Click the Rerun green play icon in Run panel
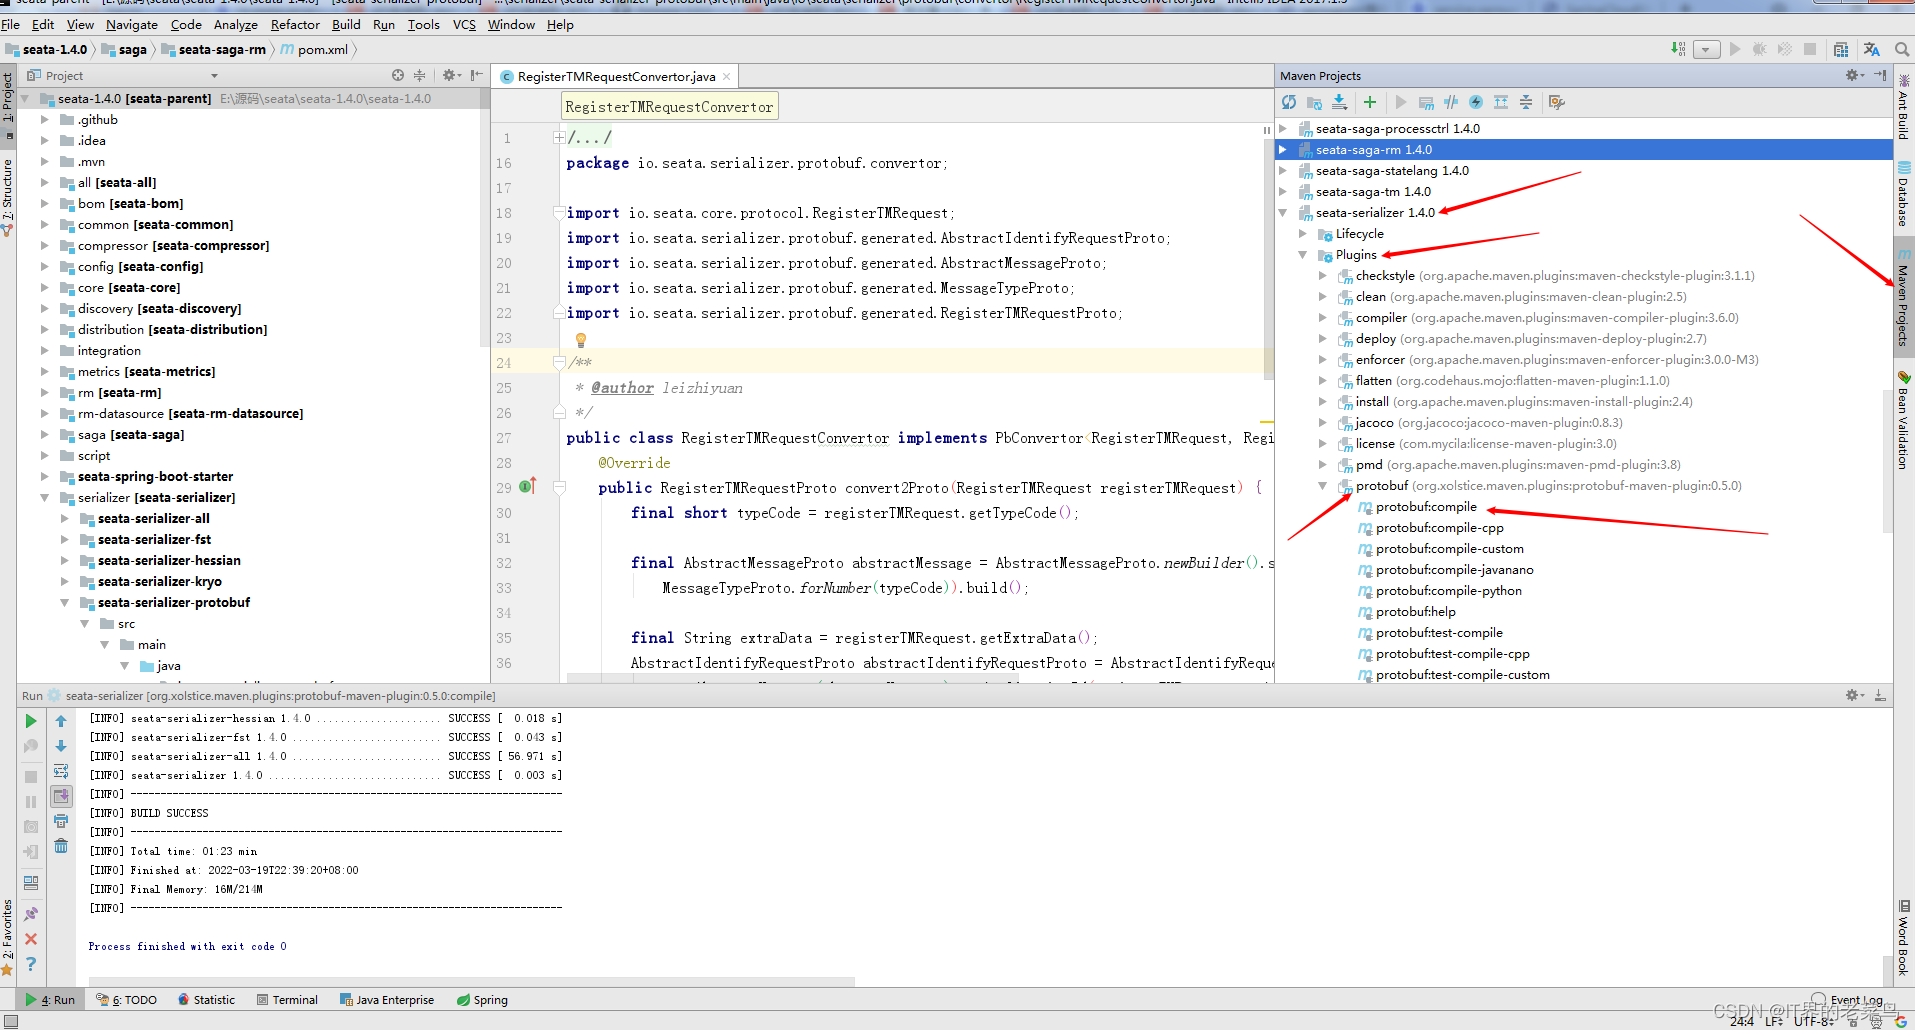 tap(31, 721)
